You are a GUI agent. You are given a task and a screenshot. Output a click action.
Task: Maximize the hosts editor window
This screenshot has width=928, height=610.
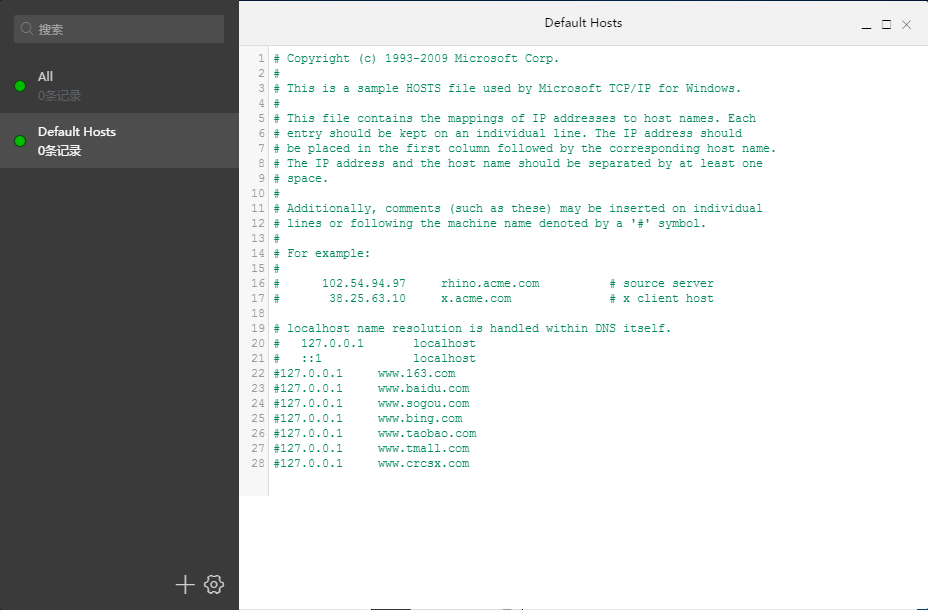click(887, 24)
